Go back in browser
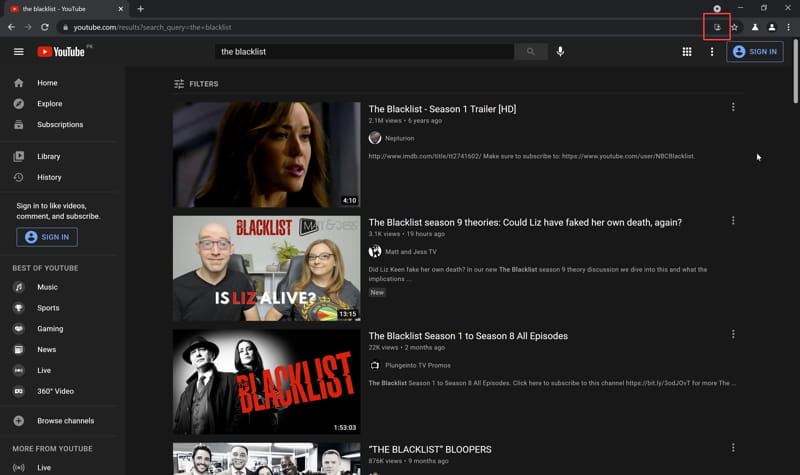Viewport: 800px width, 475px height. [x=11, y=27]
